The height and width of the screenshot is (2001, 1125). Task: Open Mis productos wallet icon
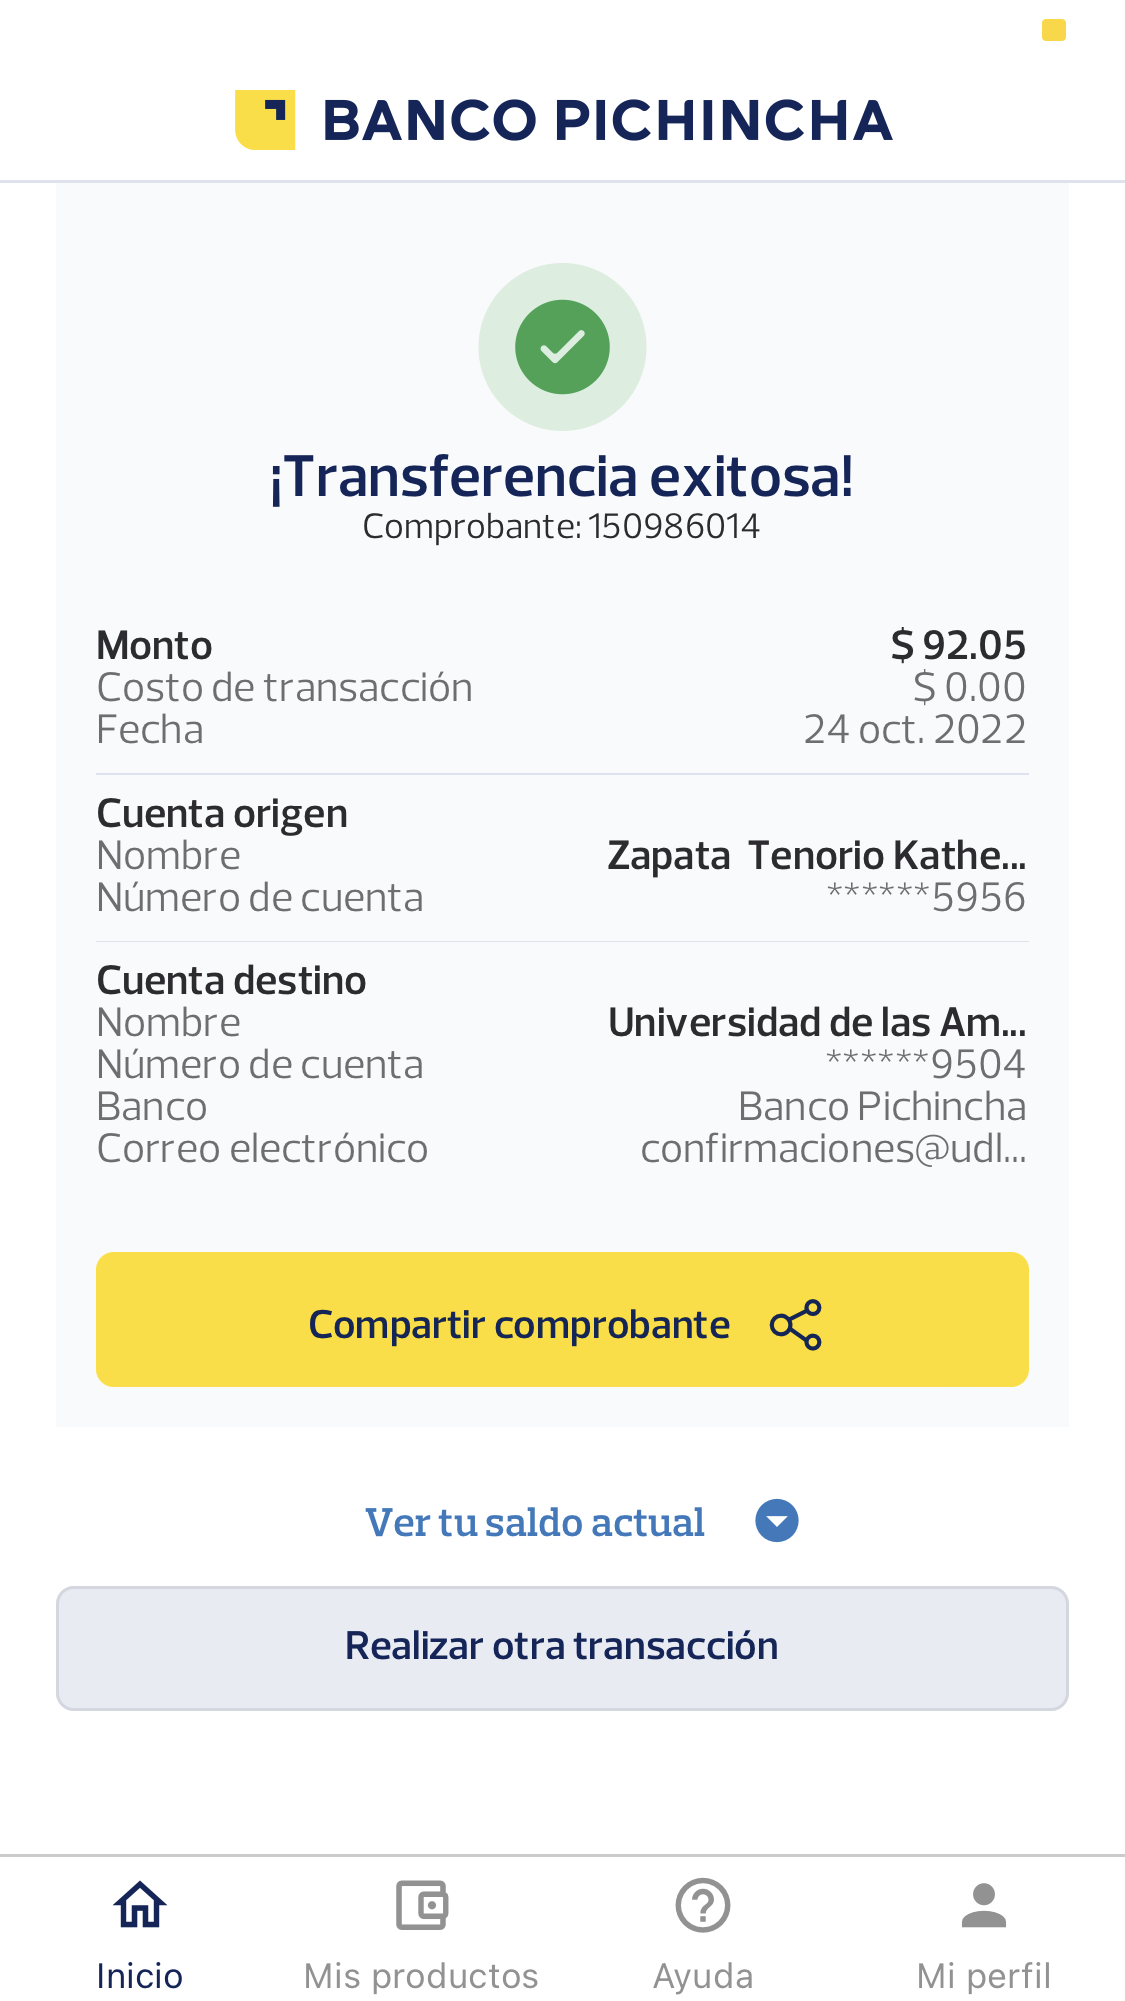coord(421,1905)
